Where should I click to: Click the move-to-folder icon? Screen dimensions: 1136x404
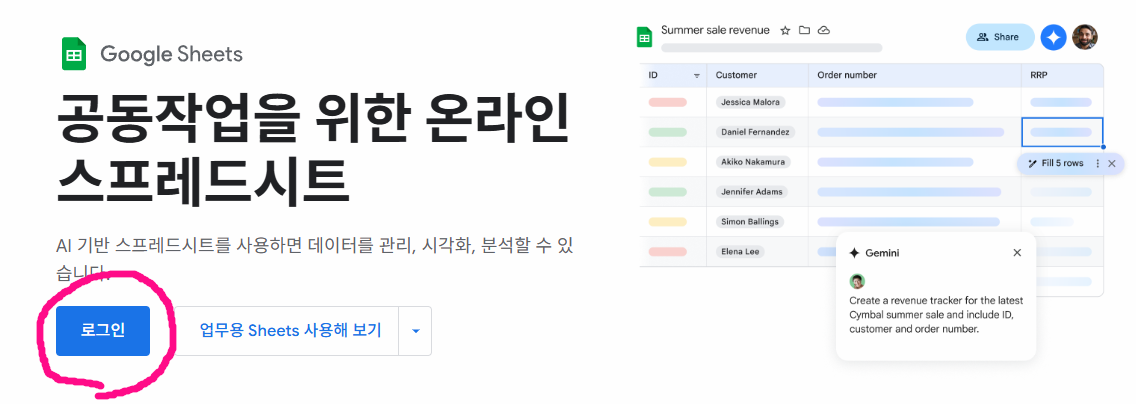pos(804,30)
